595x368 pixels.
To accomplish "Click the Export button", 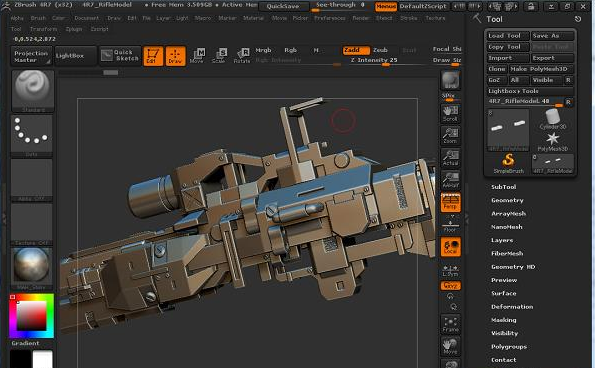I will click(552, 58).
